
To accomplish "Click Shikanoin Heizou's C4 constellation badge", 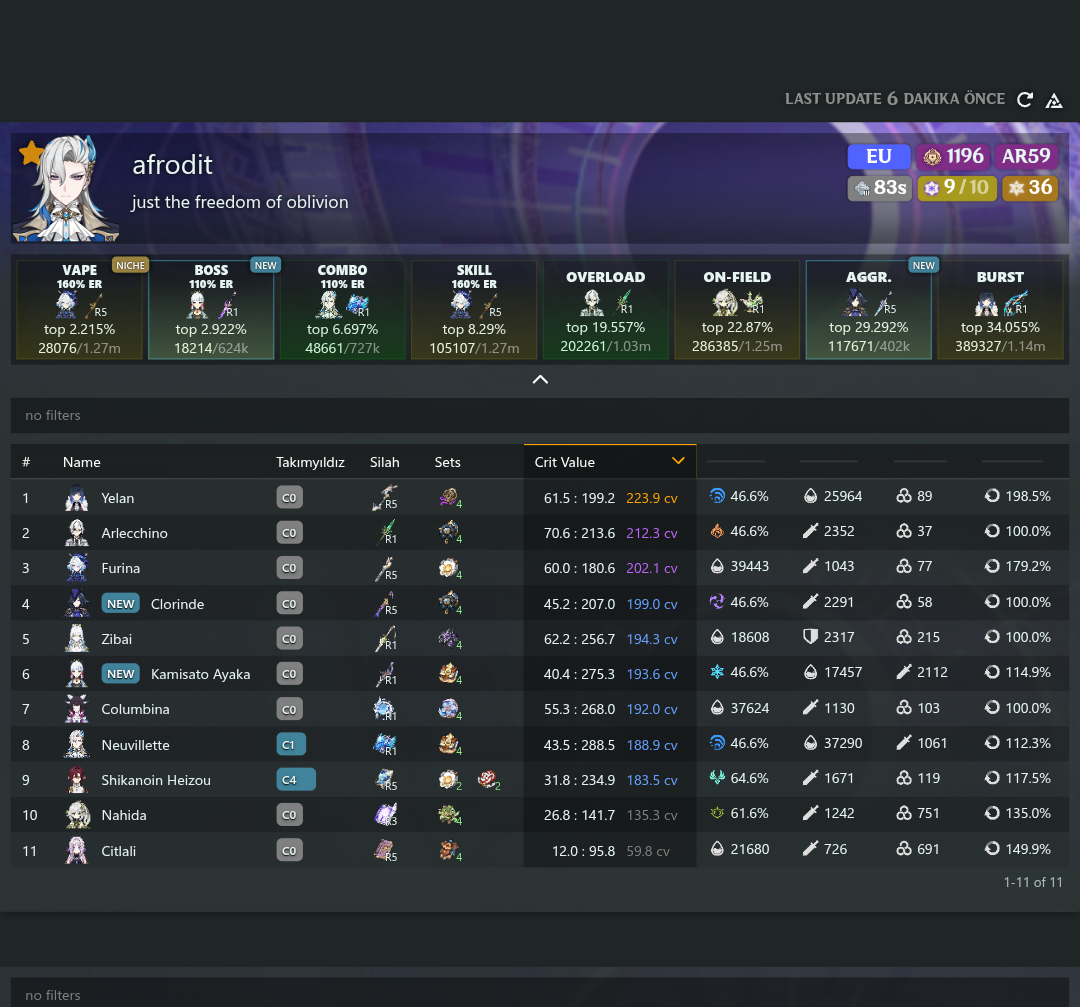I will click(x=295, y=780).
